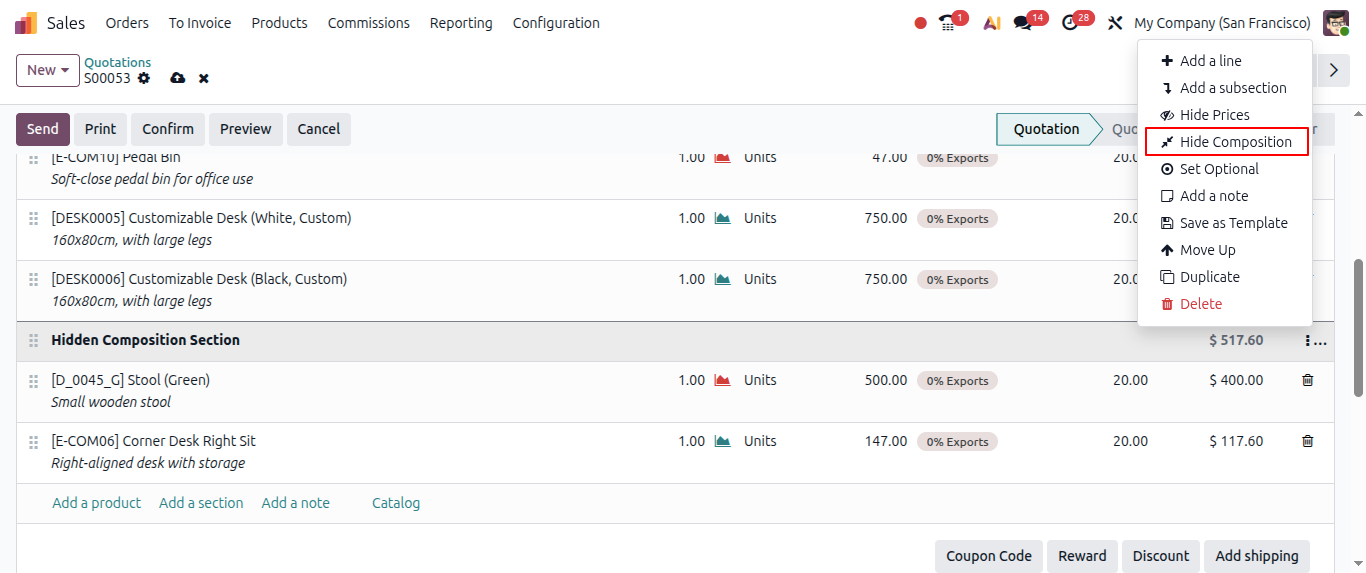Choose Add a line from the section menu
This screenshot has height=573, width=1366.
coord(1224,61)
